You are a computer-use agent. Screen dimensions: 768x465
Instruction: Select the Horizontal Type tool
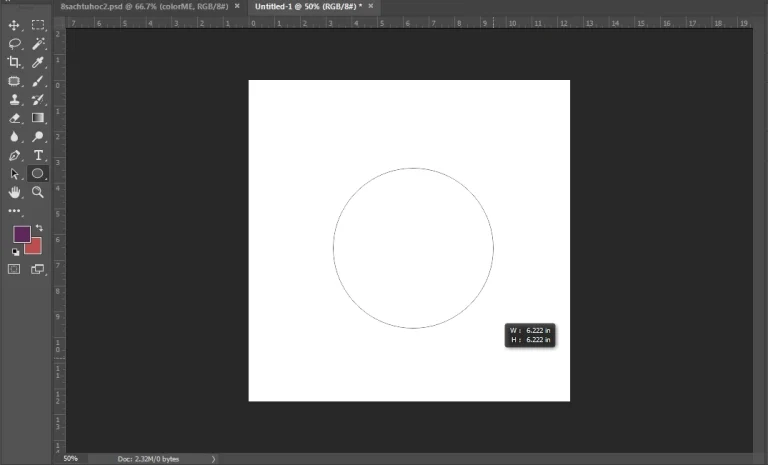pos(38,155)
